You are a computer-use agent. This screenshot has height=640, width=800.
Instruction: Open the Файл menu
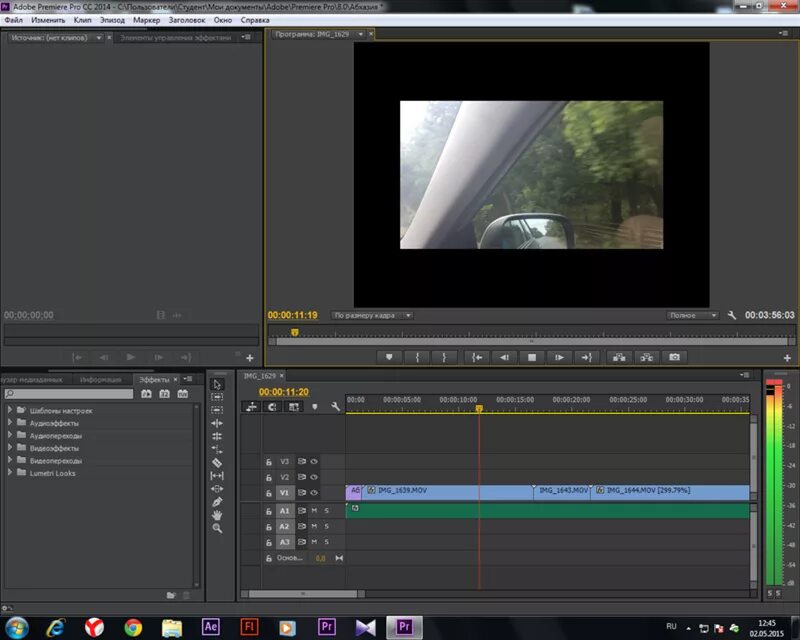[12, 19]
